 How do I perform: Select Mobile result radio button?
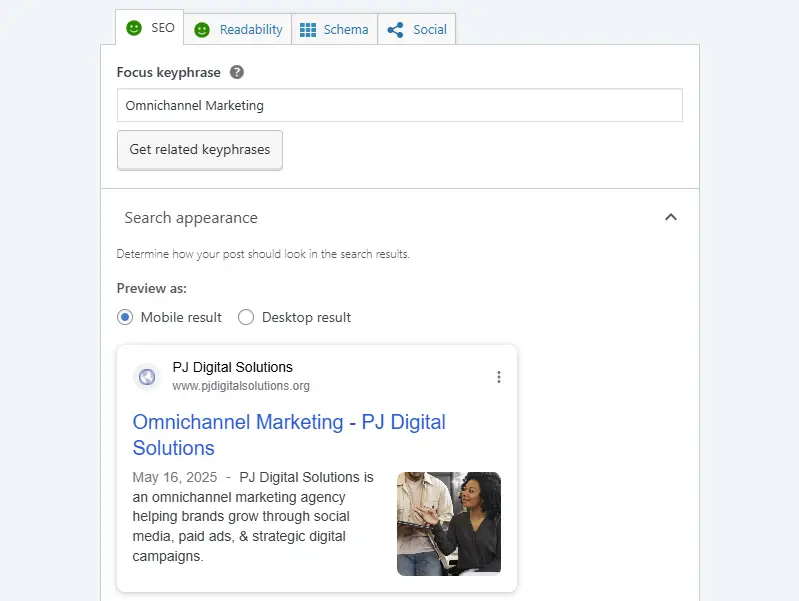coord(125,317)
